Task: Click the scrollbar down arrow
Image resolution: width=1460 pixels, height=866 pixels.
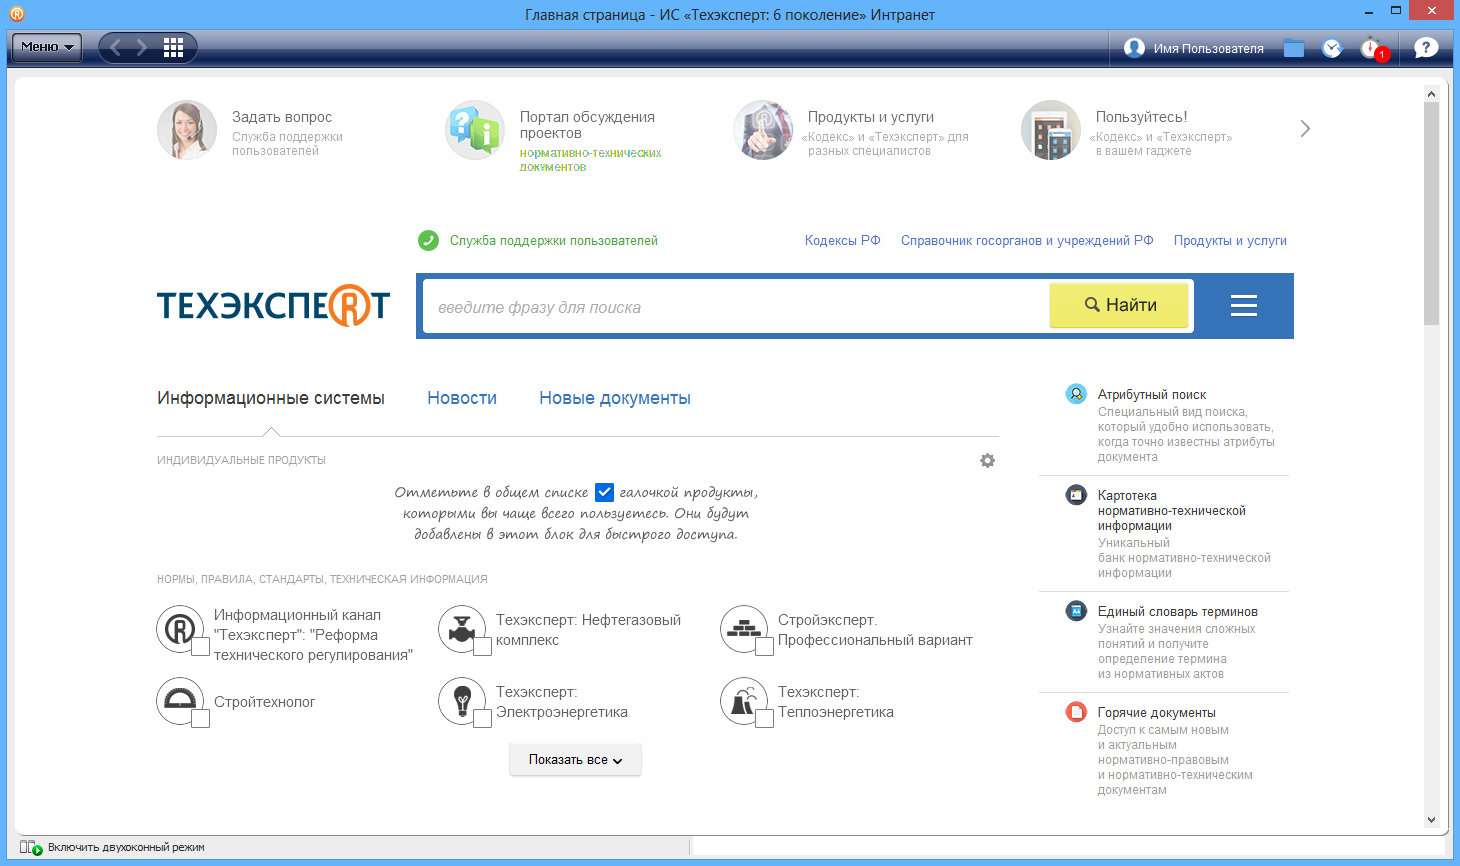Action: click(x=1431, y=819)
